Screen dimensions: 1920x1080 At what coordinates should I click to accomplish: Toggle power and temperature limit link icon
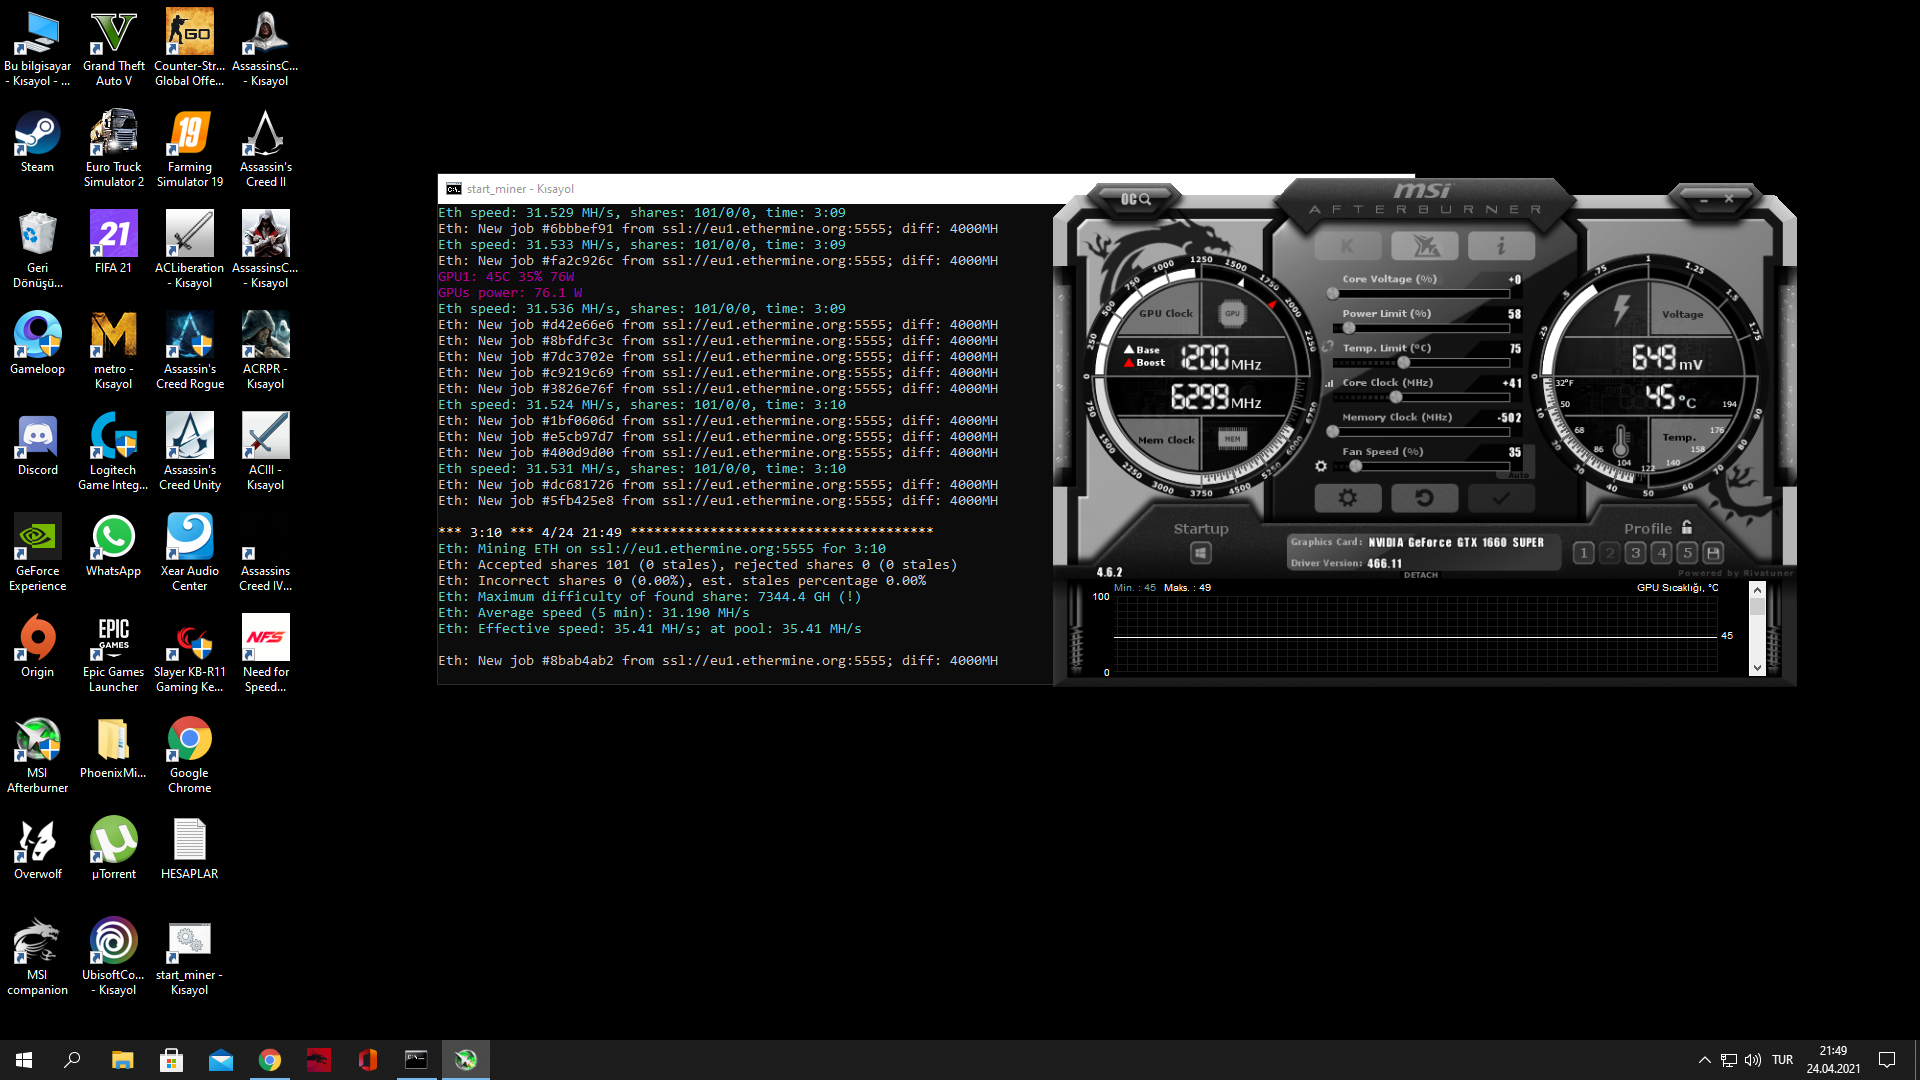1327,347
